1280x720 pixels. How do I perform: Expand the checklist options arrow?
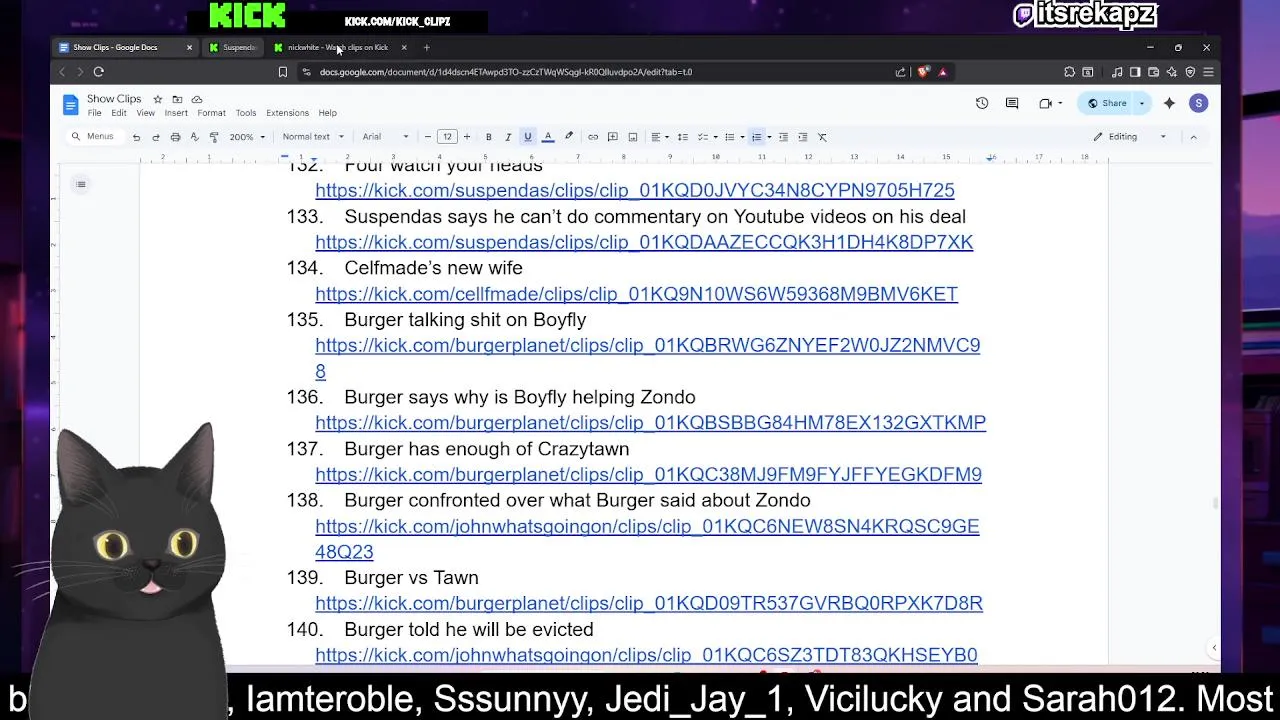[x=714, y=137]
